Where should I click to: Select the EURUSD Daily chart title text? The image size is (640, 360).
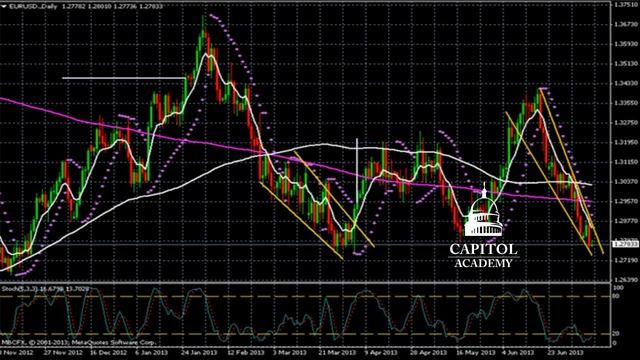33,6
